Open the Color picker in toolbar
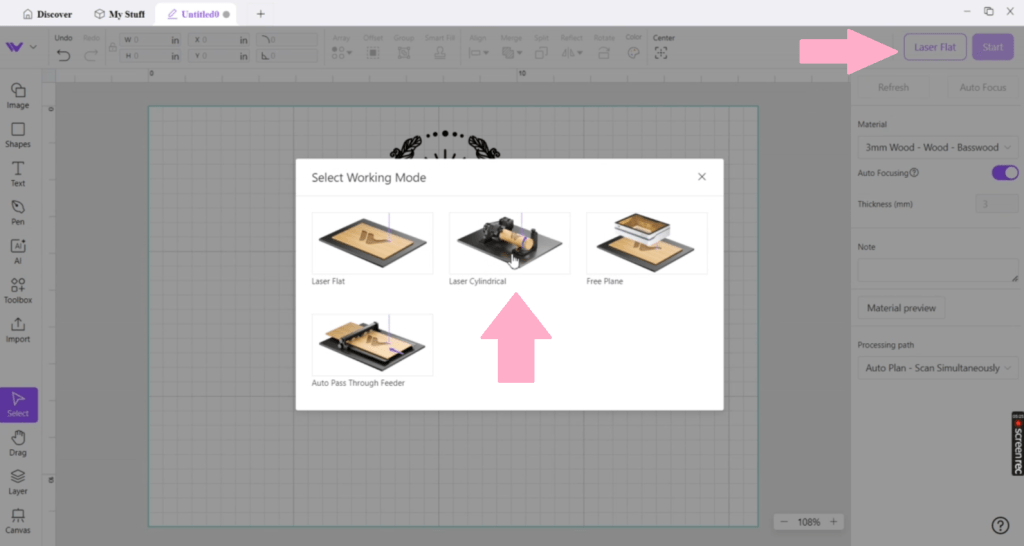The height and width of the screenshot is (546, 1024). click(633, 53)
